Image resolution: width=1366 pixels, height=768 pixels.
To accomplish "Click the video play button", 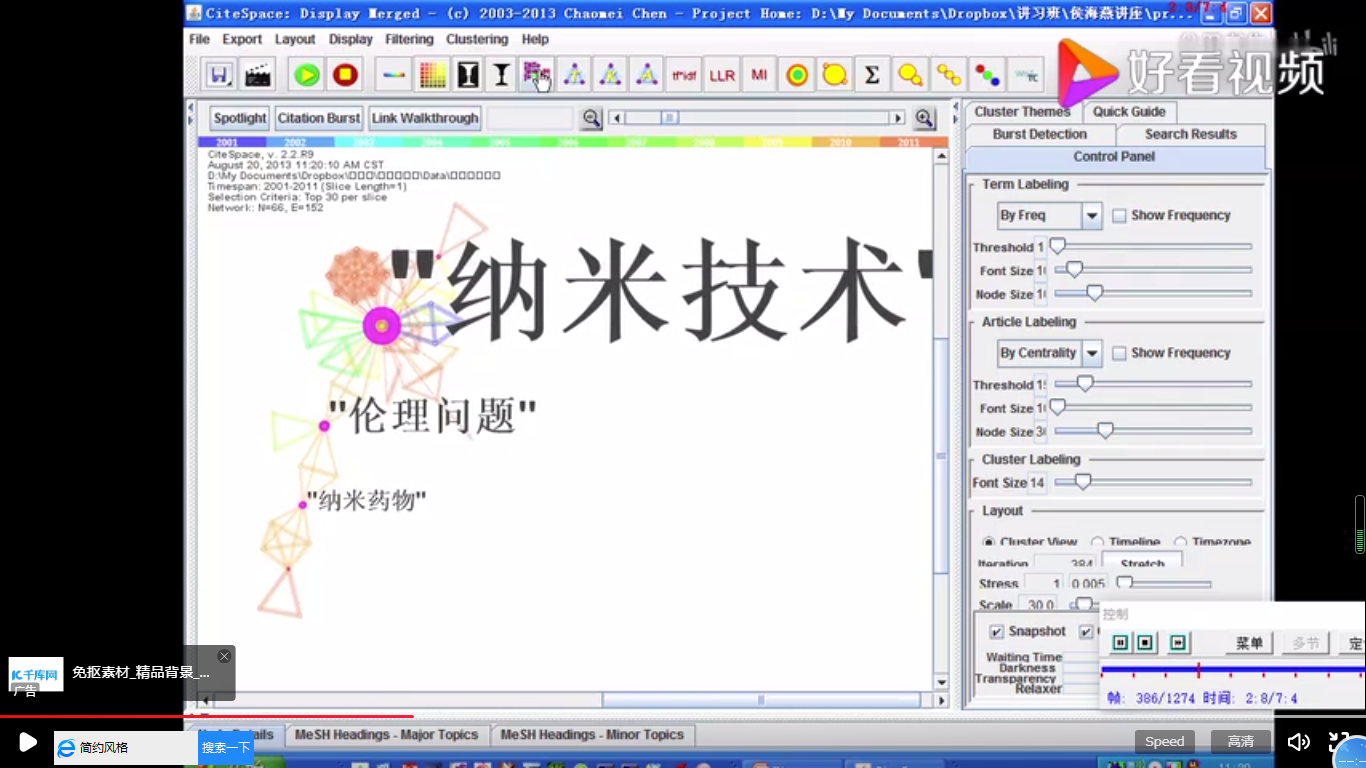I will [28, 742].
